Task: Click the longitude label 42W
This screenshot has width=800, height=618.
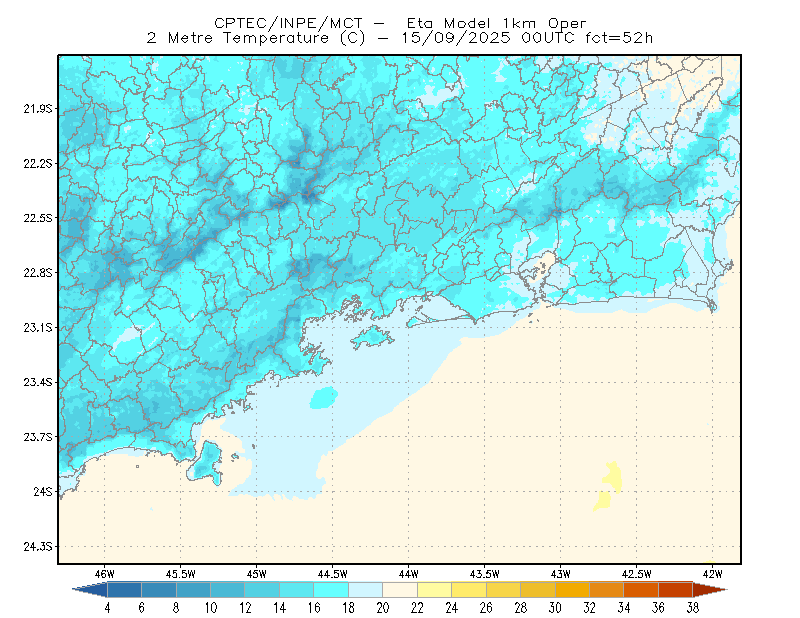Action: pos(713,574)
